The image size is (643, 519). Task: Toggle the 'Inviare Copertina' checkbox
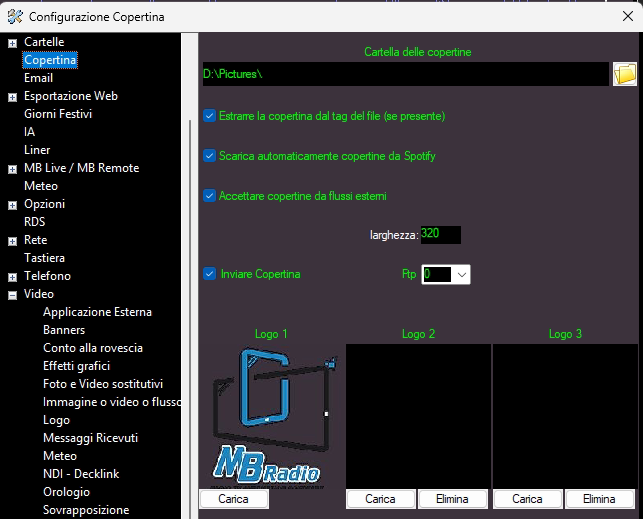210,274
